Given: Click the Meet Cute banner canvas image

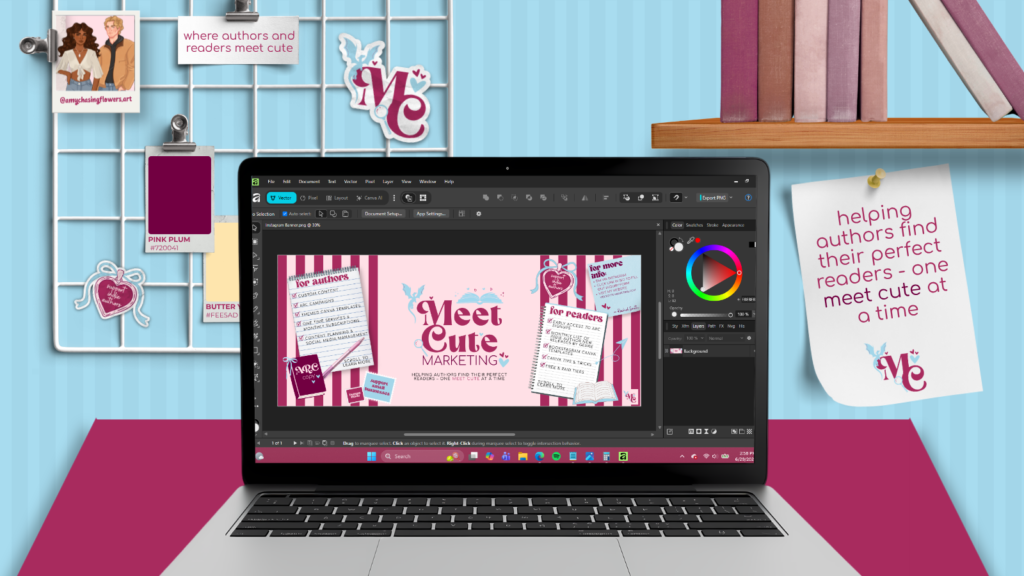Looking at the screenshot, I should pos(459,330).
